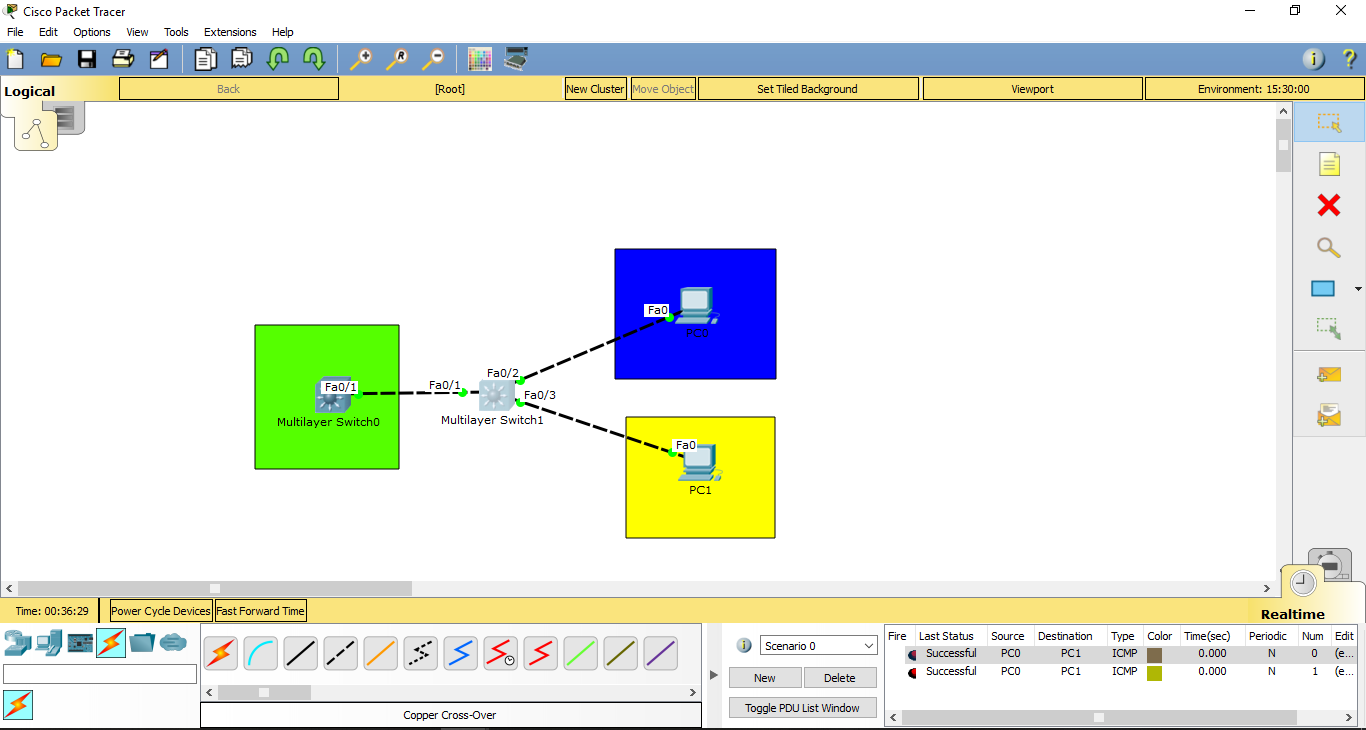Choose the cyan Console cable
This screenshot has height=730, width=1366.
[x=261, y=654]
